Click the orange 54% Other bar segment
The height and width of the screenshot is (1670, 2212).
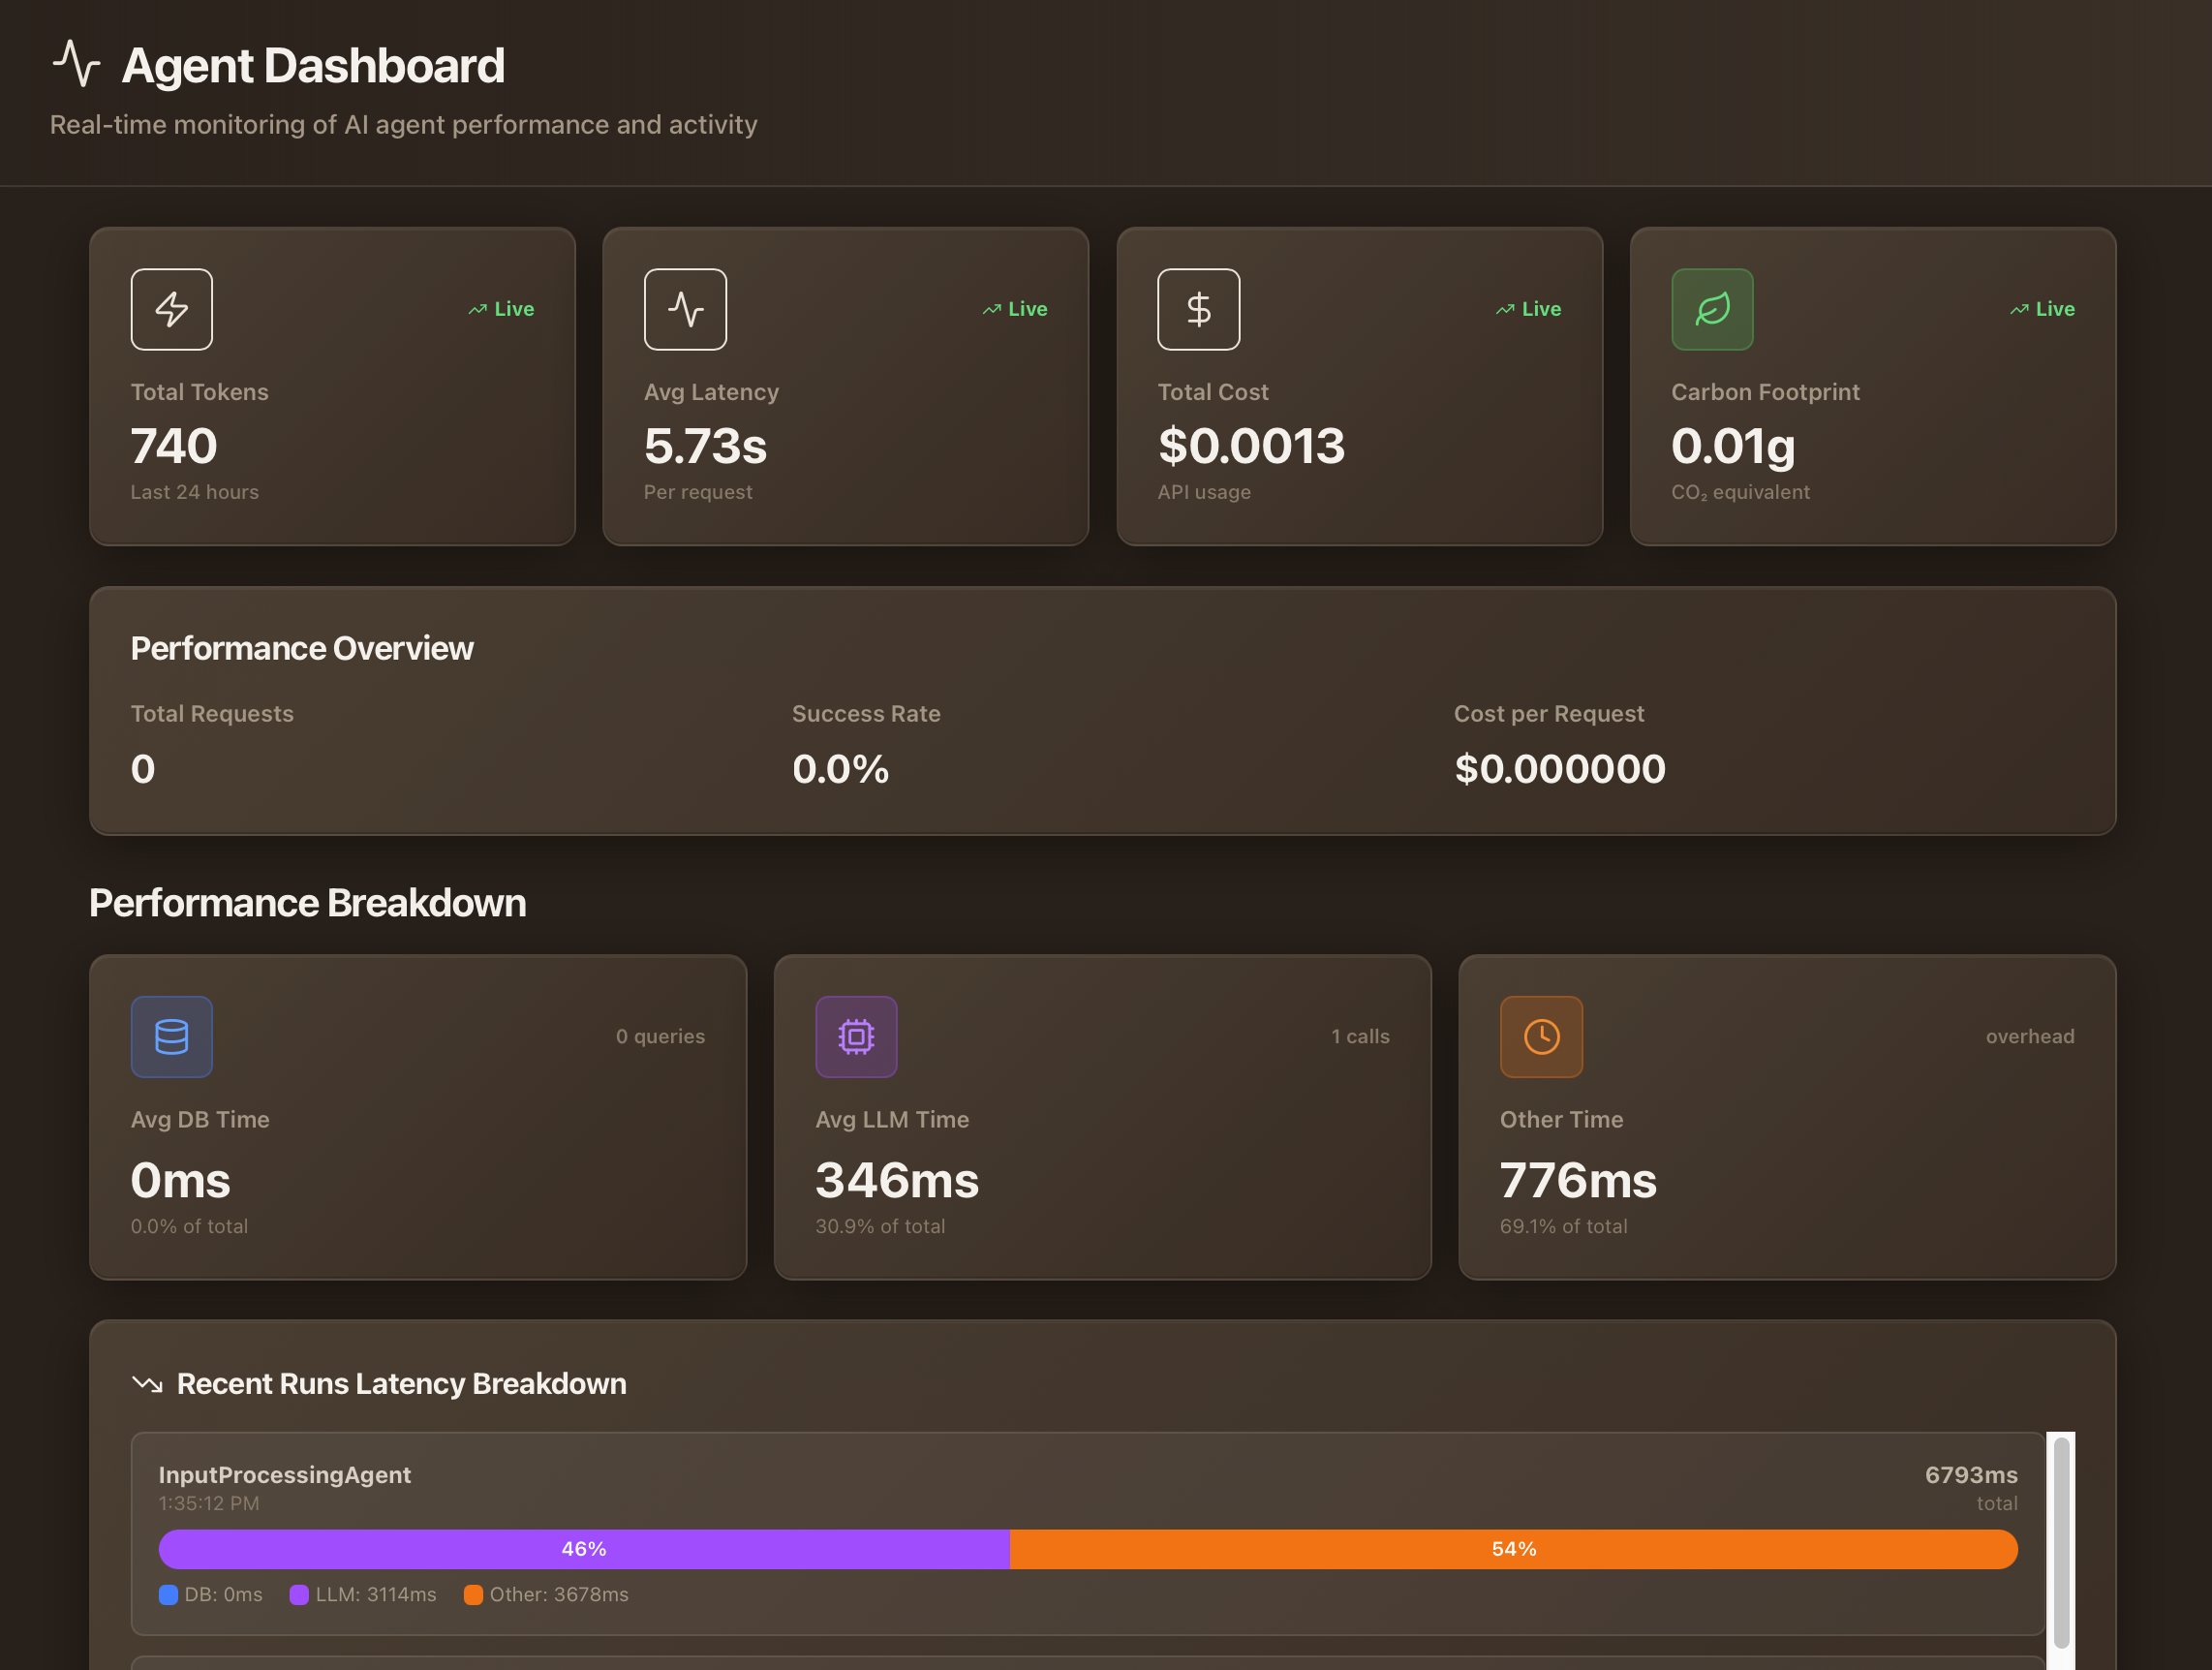(1513, 1549)
